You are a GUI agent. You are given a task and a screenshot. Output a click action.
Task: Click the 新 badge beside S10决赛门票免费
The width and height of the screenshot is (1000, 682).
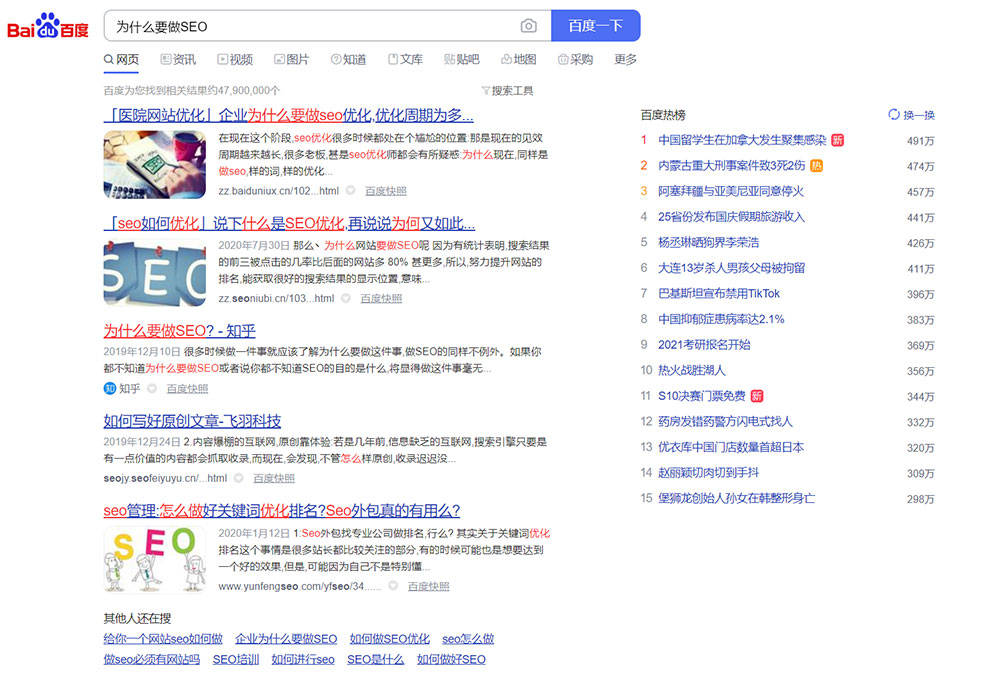[x=757, y=396]
